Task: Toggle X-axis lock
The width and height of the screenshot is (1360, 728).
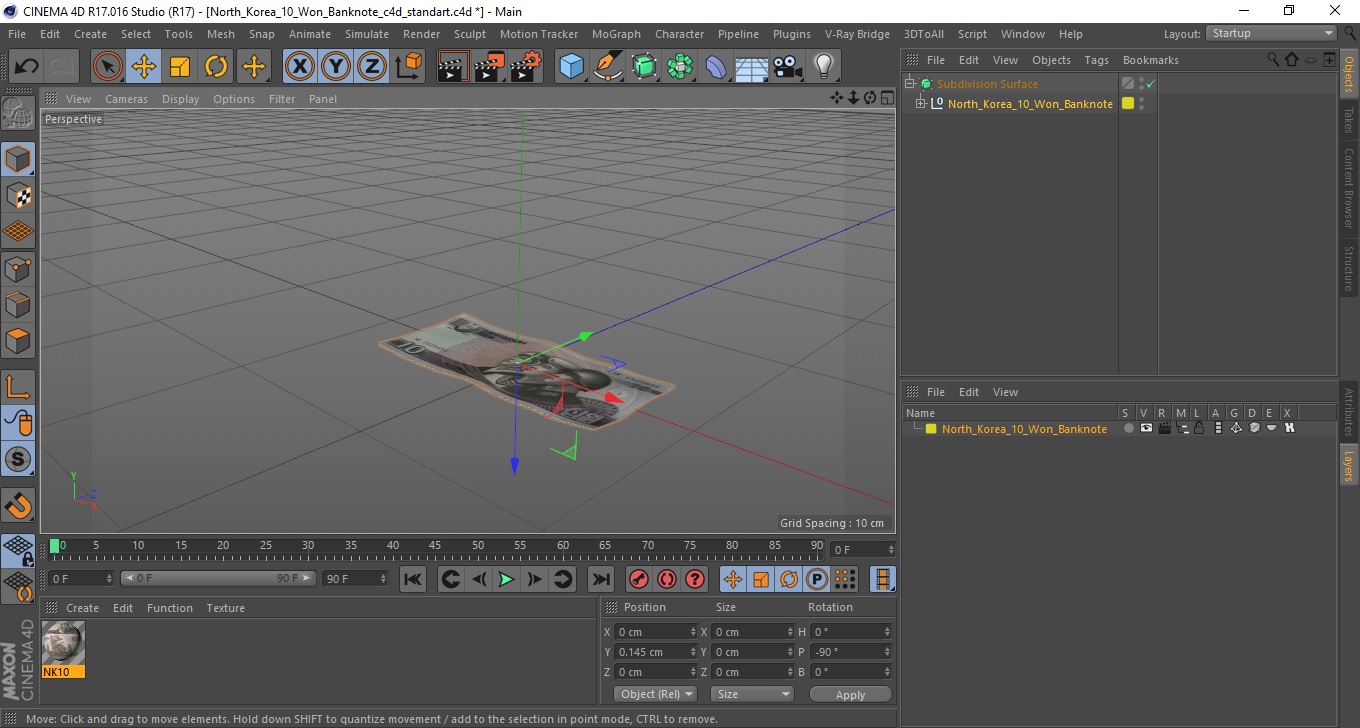Action: click(x=299, y=67)
